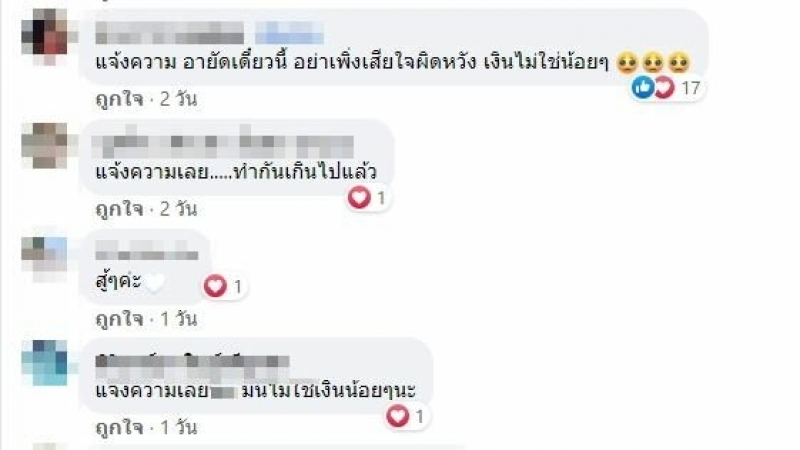Open third commenter's avatar beside 'สู้ๆค่ะ'

pos(45,258)
